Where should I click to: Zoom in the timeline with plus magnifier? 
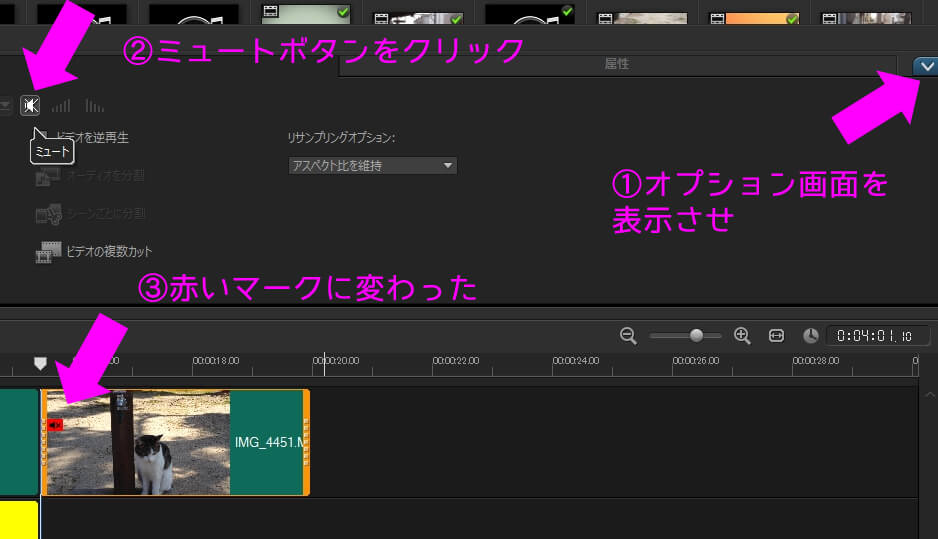(742, 336)
